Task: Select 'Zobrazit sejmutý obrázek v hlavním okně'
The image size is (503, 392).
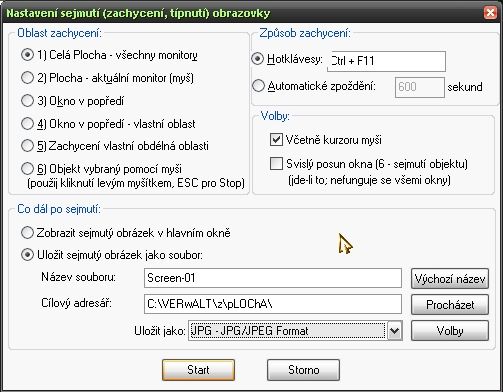Action: pyautogui.click(x=27, y=232)
